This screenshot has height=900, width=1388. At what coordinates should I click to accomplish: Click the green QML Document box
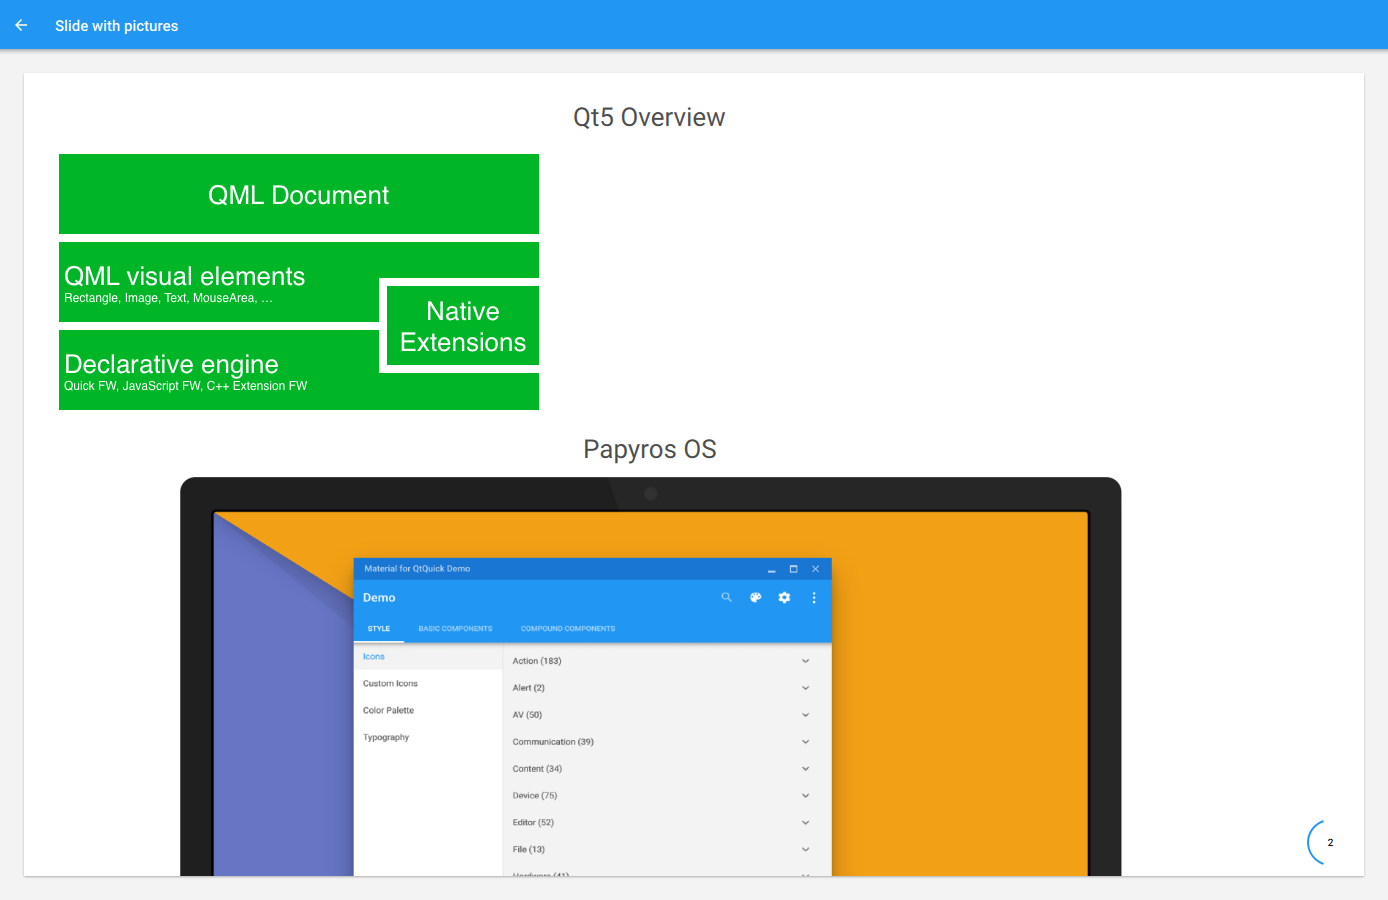click(299, 194)
